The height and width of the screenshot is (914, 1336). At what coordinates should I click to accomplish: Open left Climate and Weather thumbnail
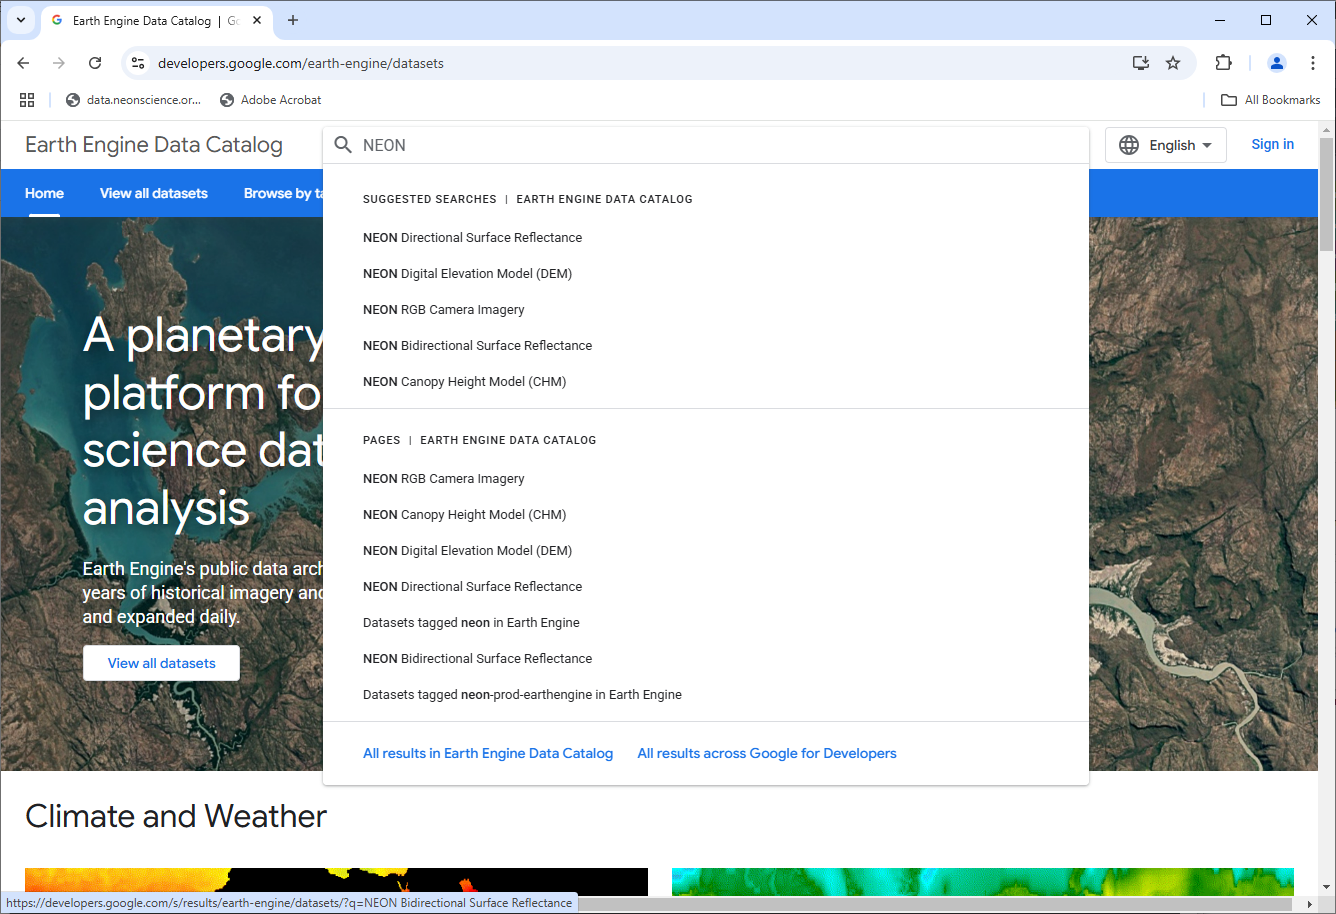(x=336, y=881)
